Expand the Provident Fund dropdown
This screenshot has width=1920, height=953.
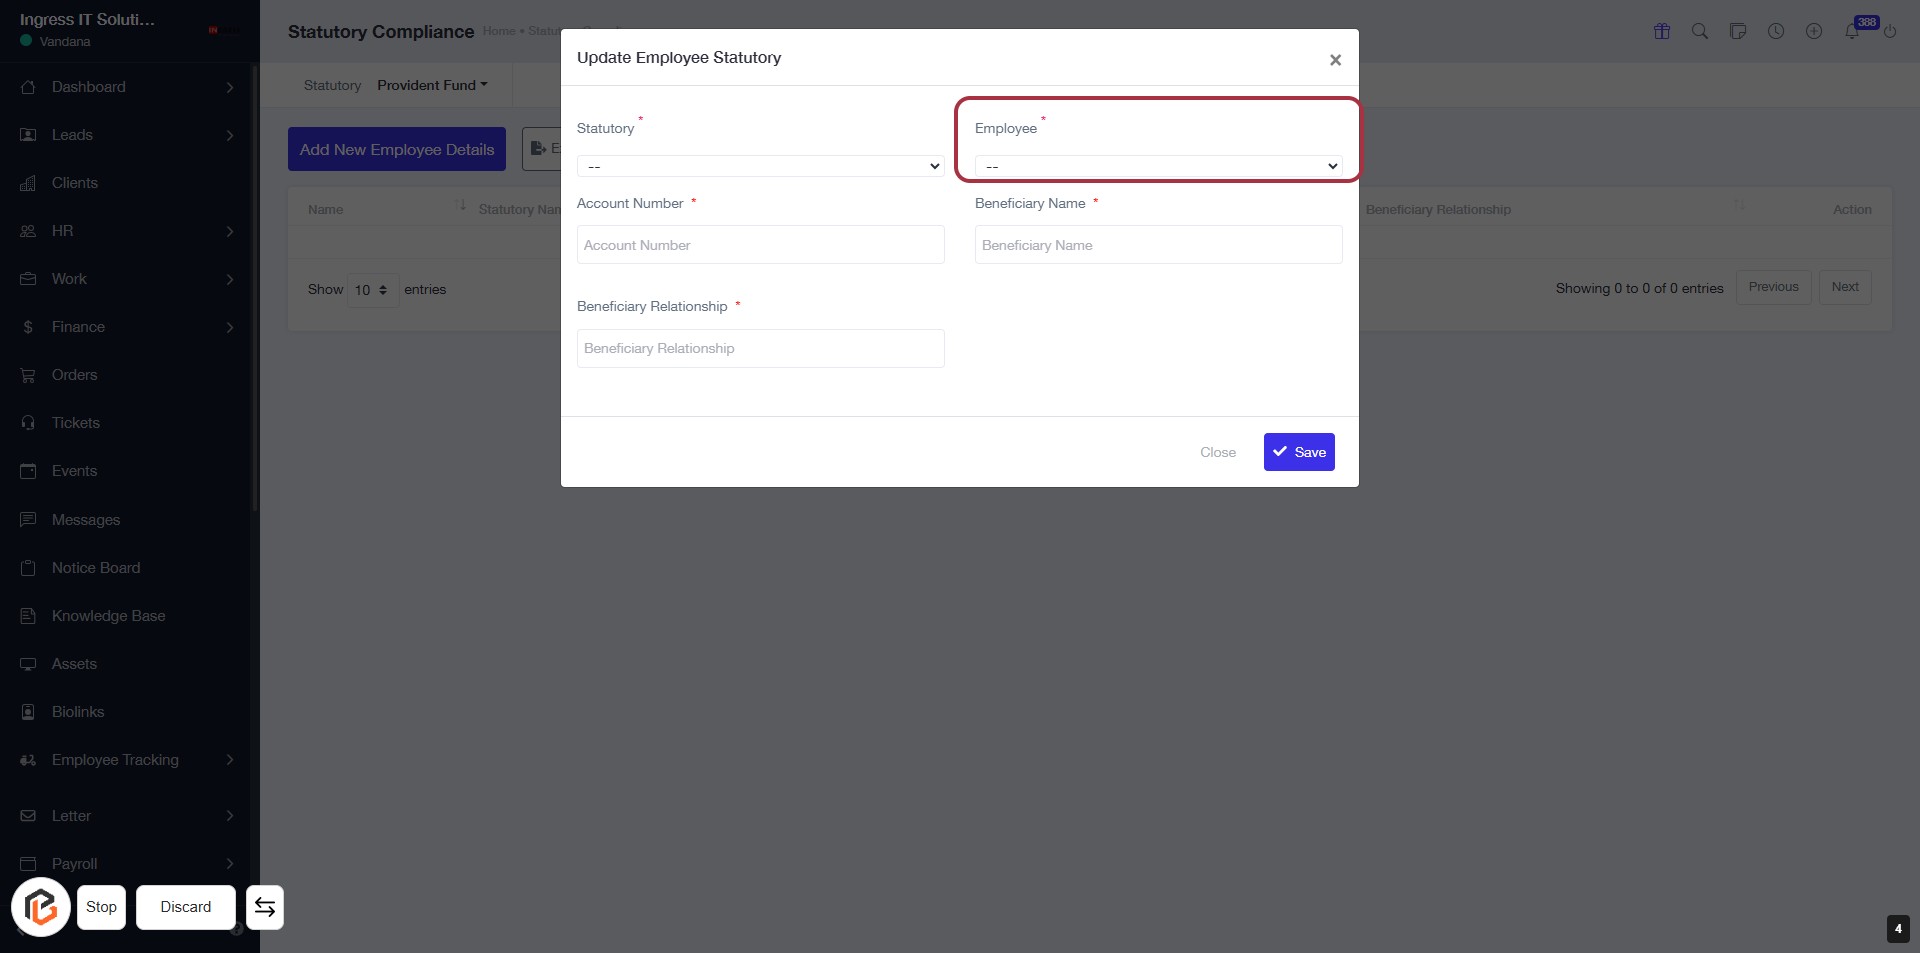[x=432, y=85]
